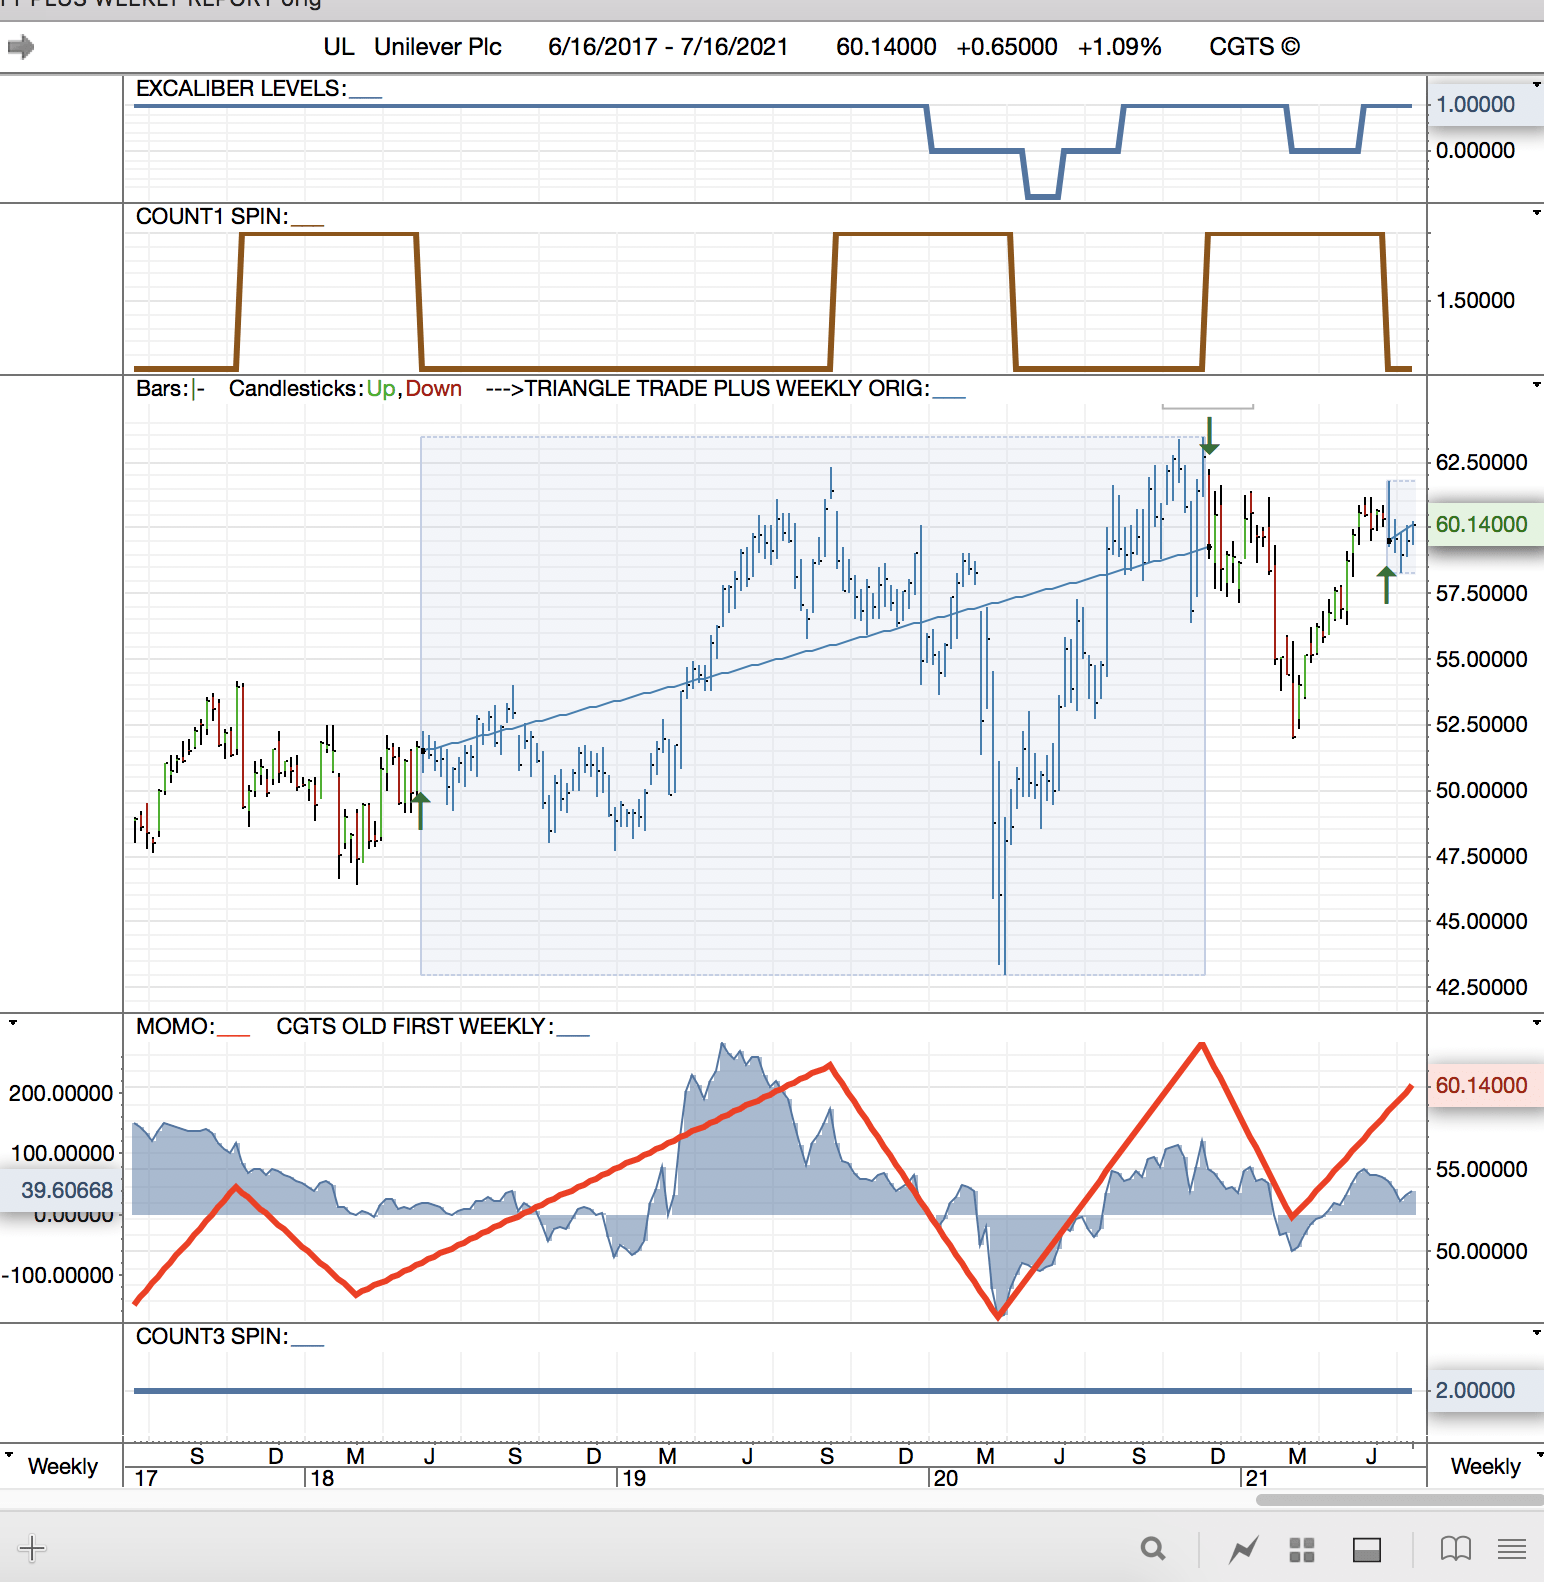1544x1582 pixels.
Task: Click the 42.50000 price axis label
Action: 1481,987
